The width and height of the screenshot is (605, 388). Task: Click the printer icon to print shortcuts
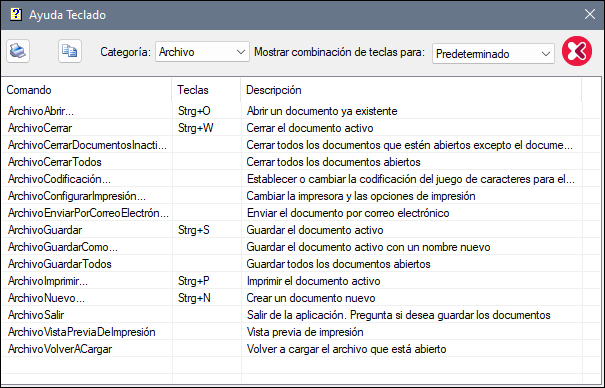click(18, 51)
